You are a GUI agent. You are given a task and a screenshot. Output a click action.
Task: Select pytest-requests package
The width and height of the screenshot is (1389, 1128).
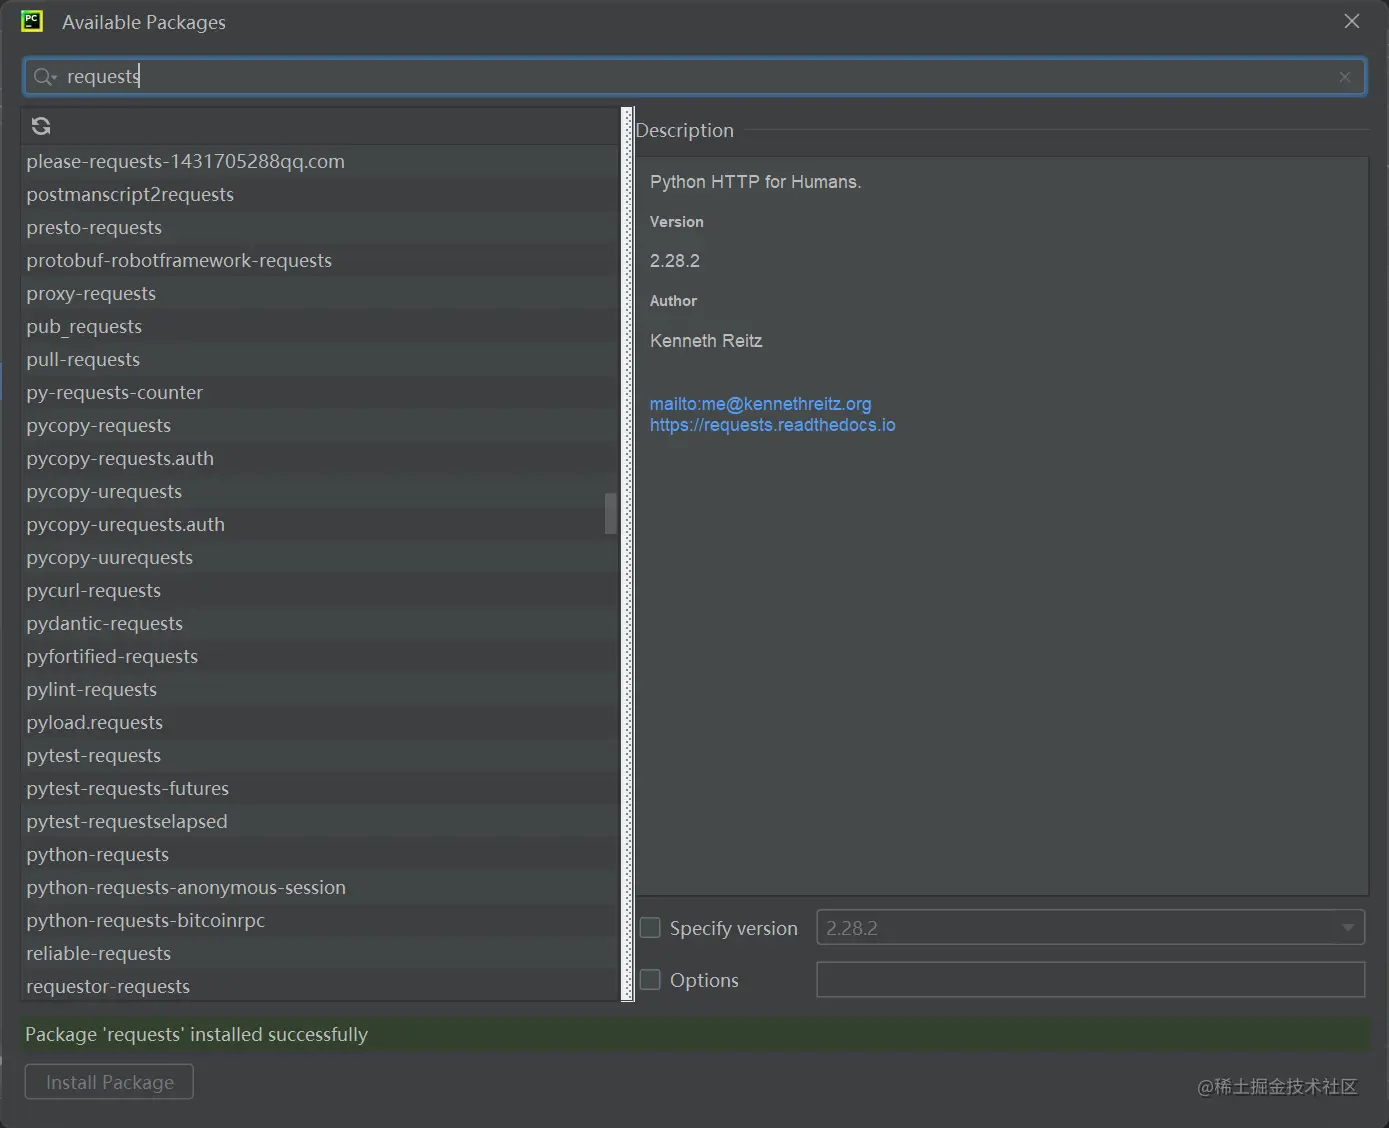pyautogui.click(x=320, y=755)
